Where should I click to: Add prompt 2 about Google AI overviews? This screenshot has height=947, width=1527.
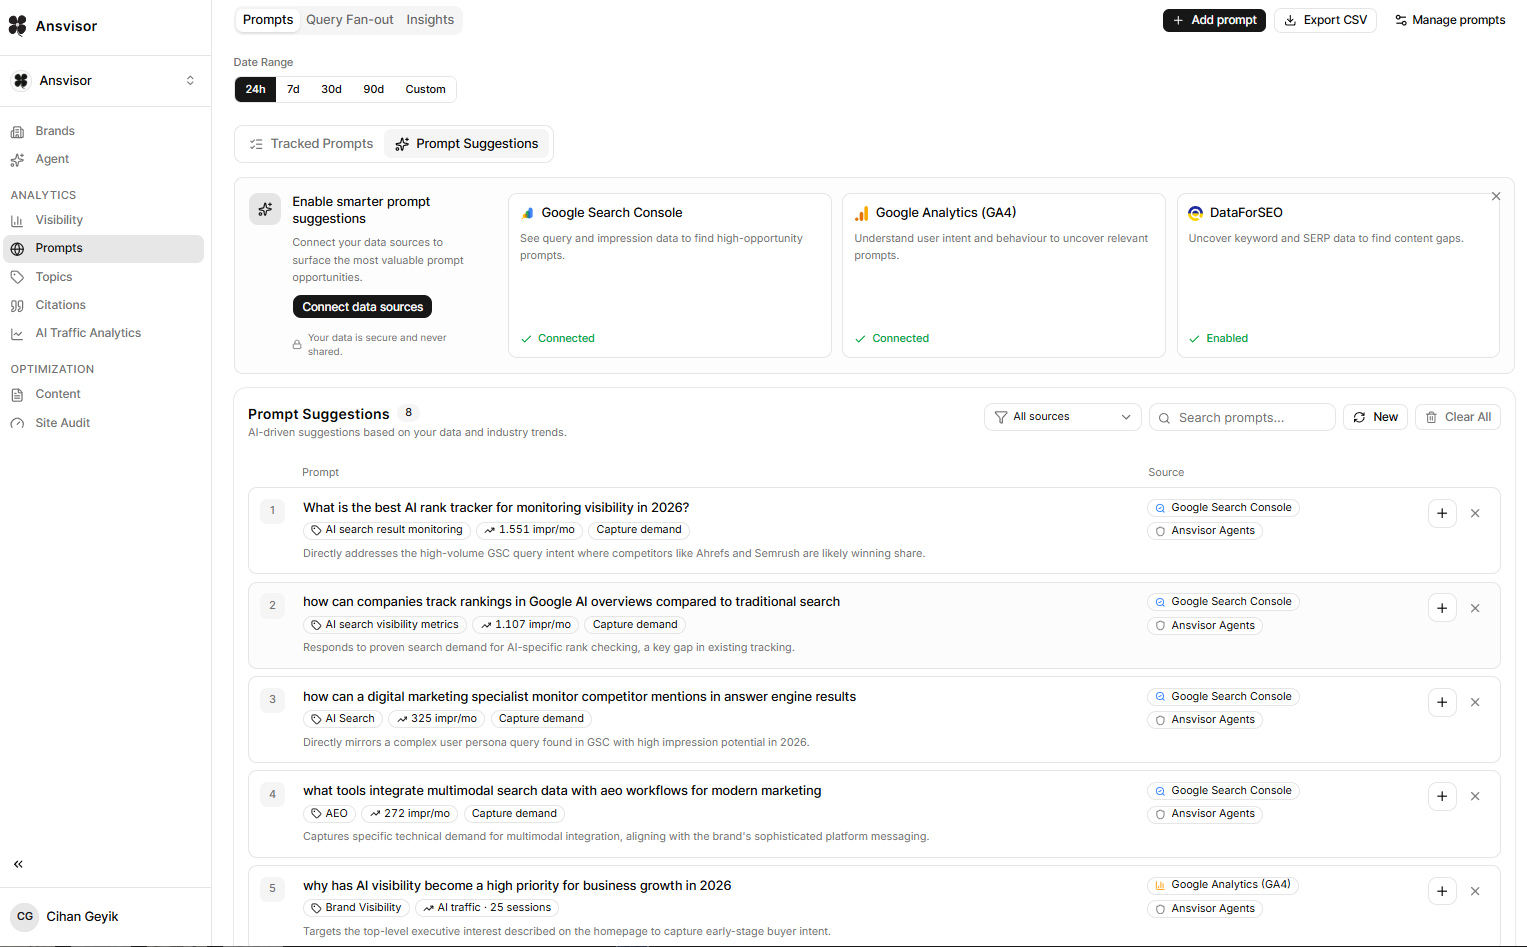[1442, 608]
